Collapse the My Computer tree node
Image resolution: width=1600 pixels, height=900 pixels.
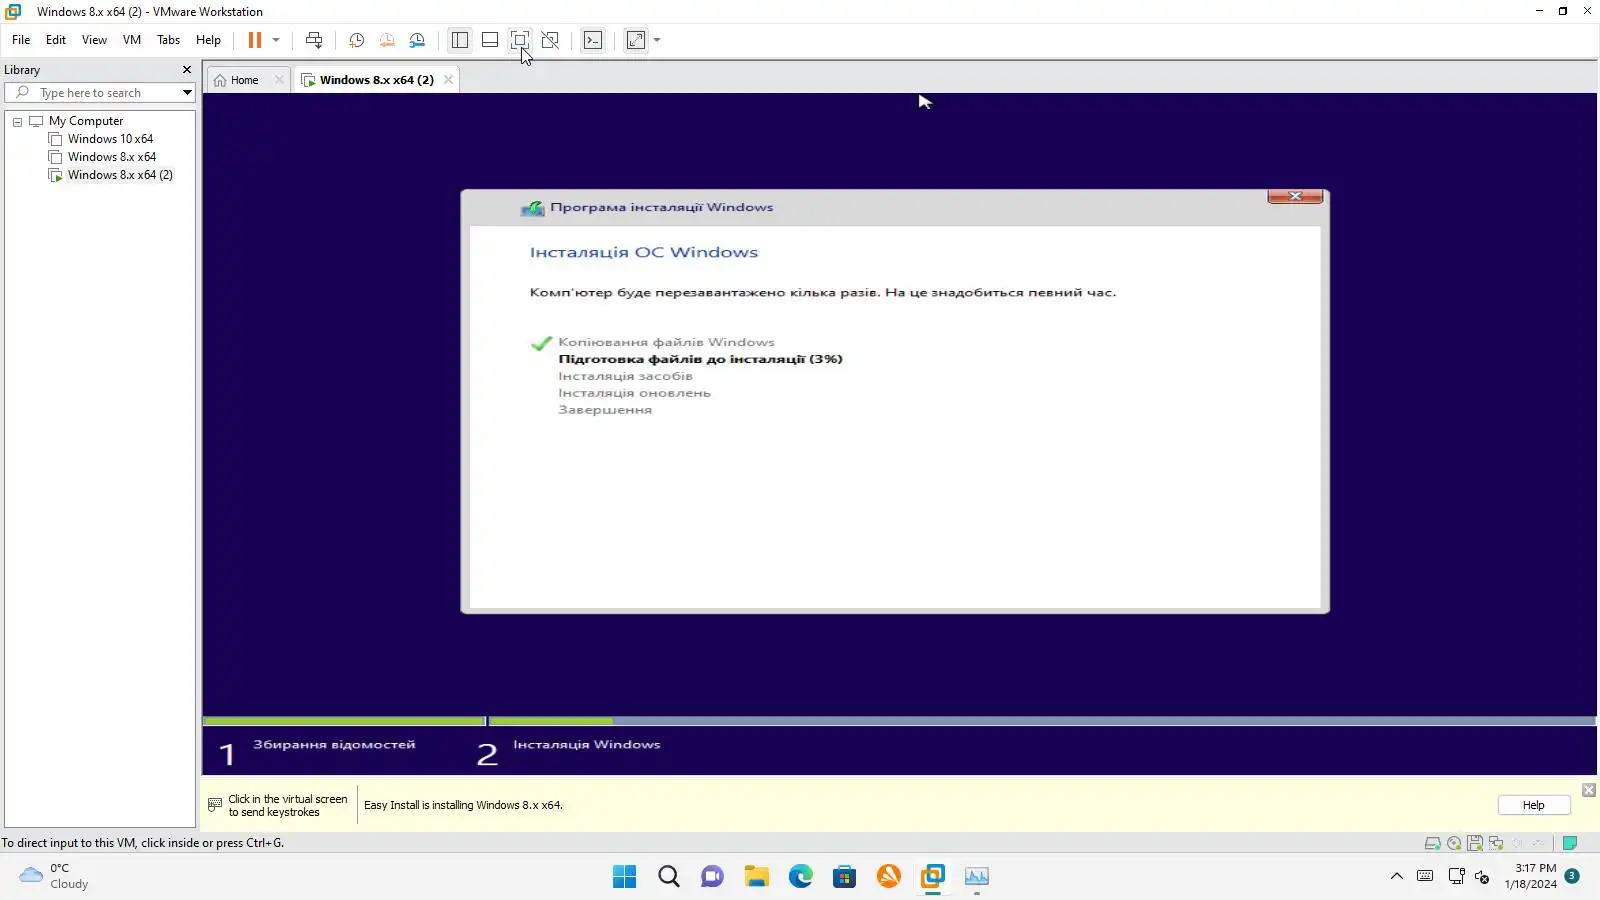17,122
